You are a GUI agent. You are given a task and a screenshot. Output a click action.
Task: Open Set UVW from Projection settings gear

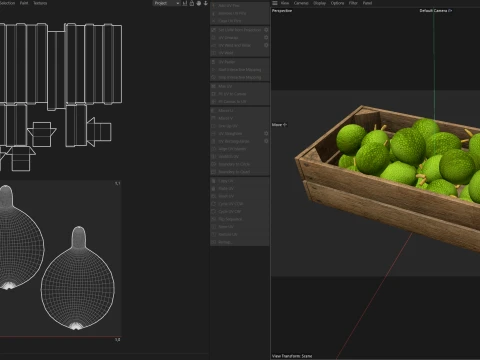(266, 30)
